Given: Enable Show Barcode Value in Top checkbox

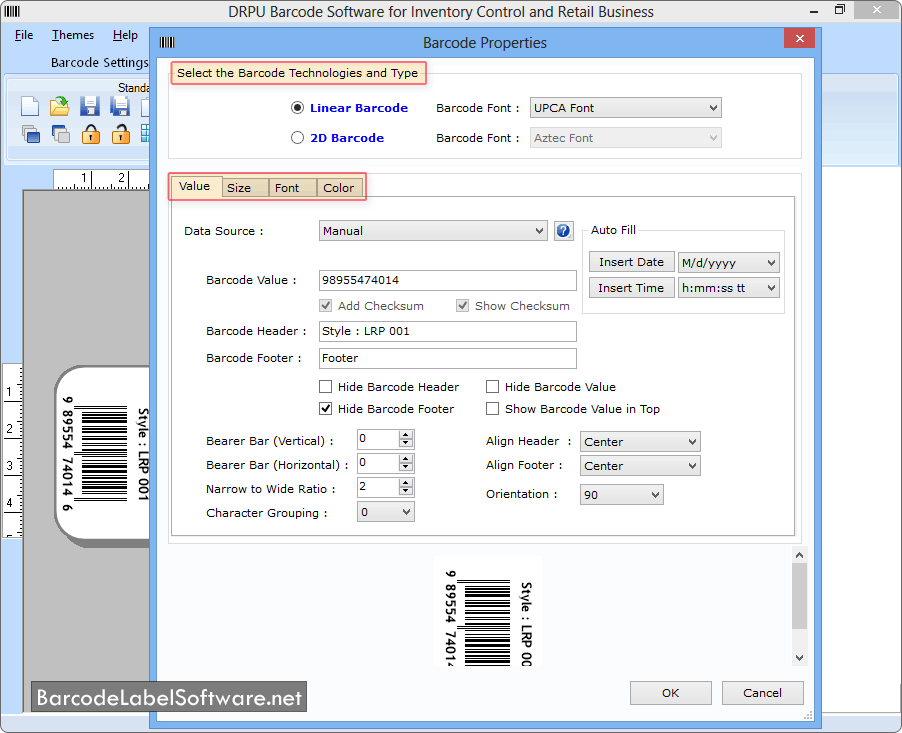Looking at the screenshot, I should point(492,409).
